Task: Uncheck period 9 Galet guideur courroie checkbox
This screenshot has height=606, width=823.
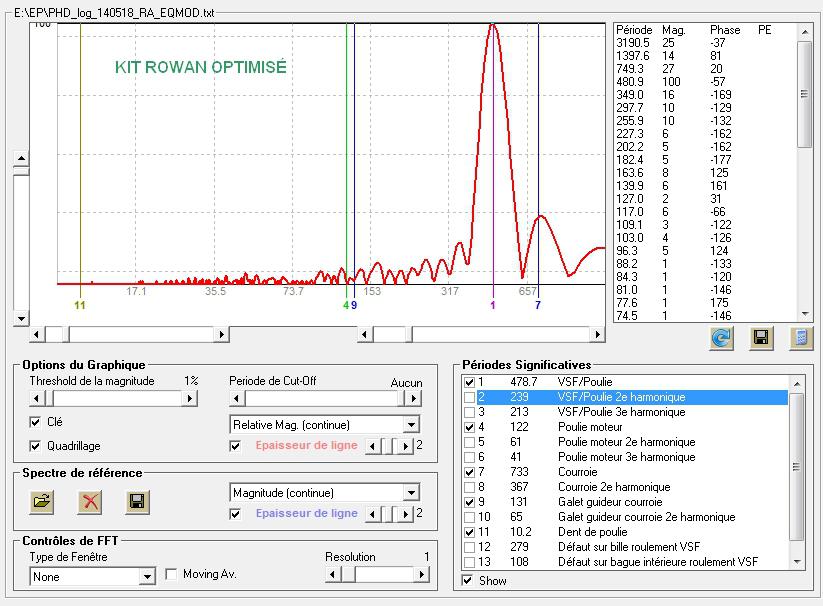Action: [470, 502]
